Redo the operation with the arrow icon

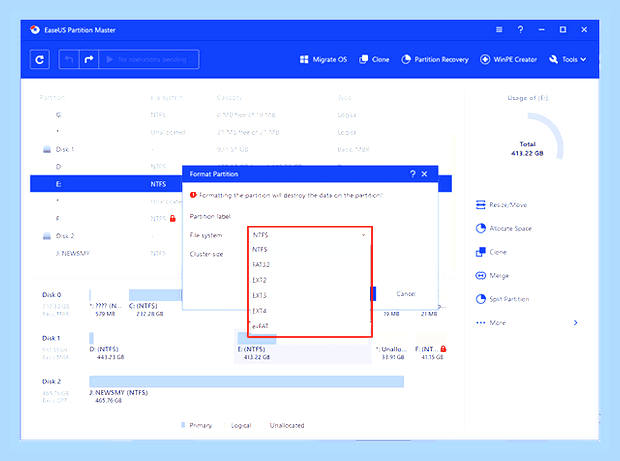(89, 59)
